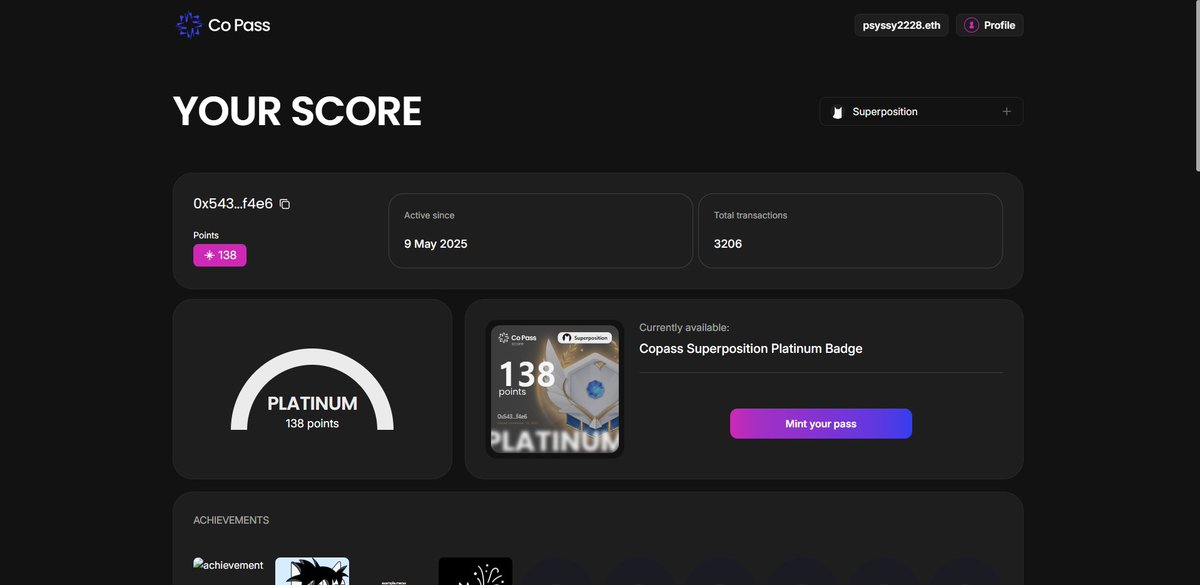This screenshot has height=585, width=1200.
Task: Click the Mint your pass button
Action: (821, 423)
